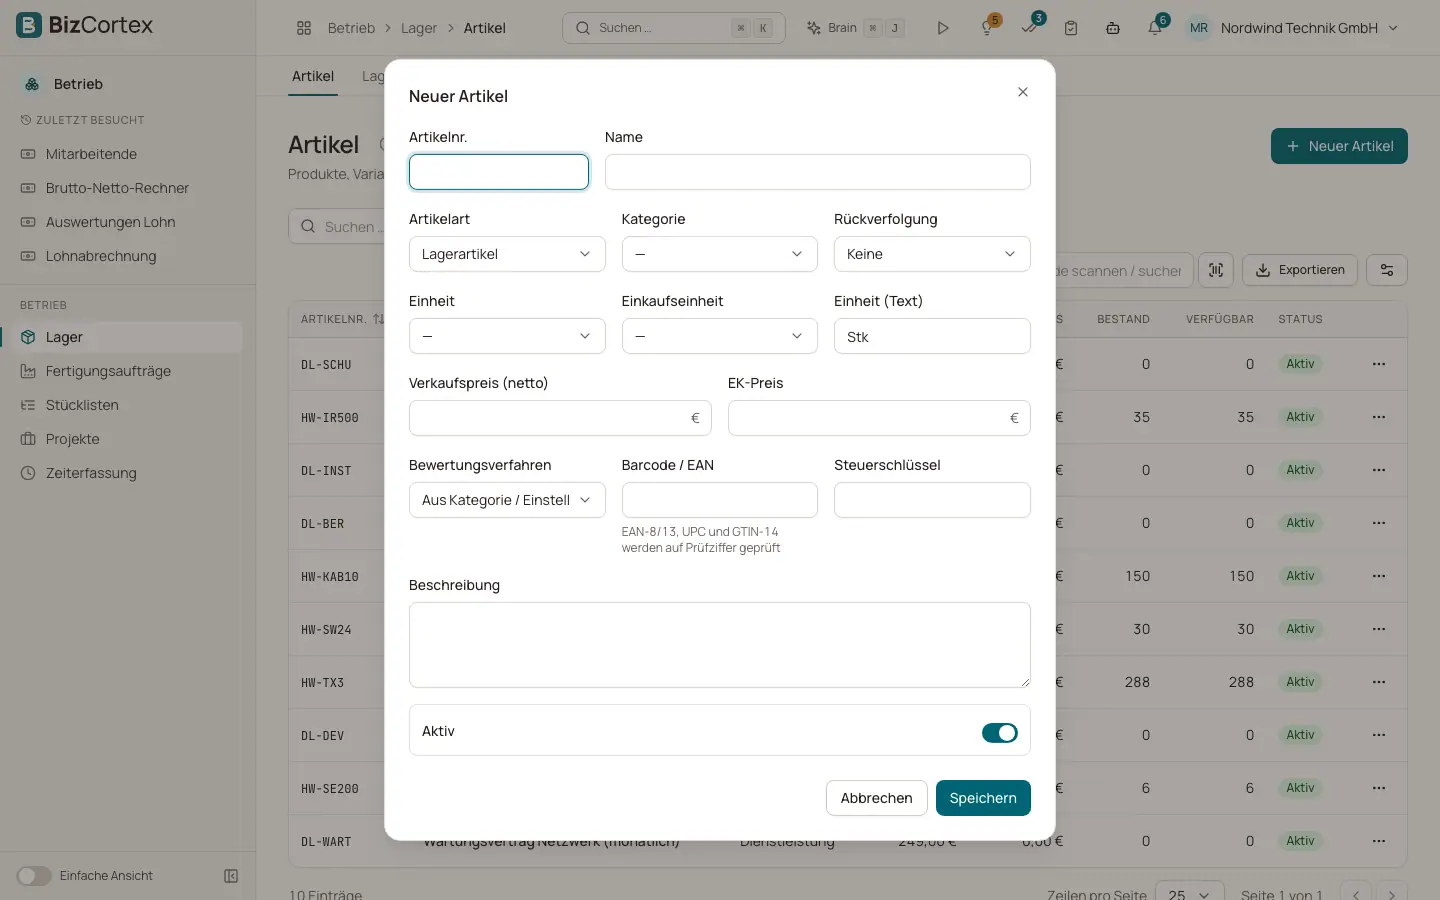The width and height of the screenshot is (1440, 900).
Task: Click into the Beschreibung text area
Action: (x=720, y=645)
